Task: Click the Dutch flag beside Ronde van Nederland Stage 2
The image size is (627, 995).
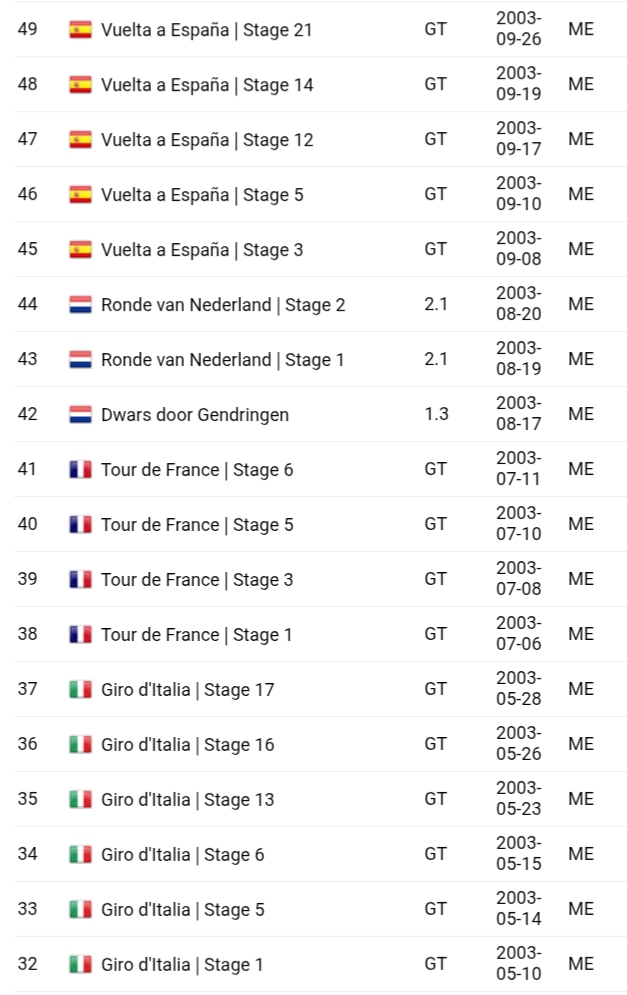Action: pos(80,305)
